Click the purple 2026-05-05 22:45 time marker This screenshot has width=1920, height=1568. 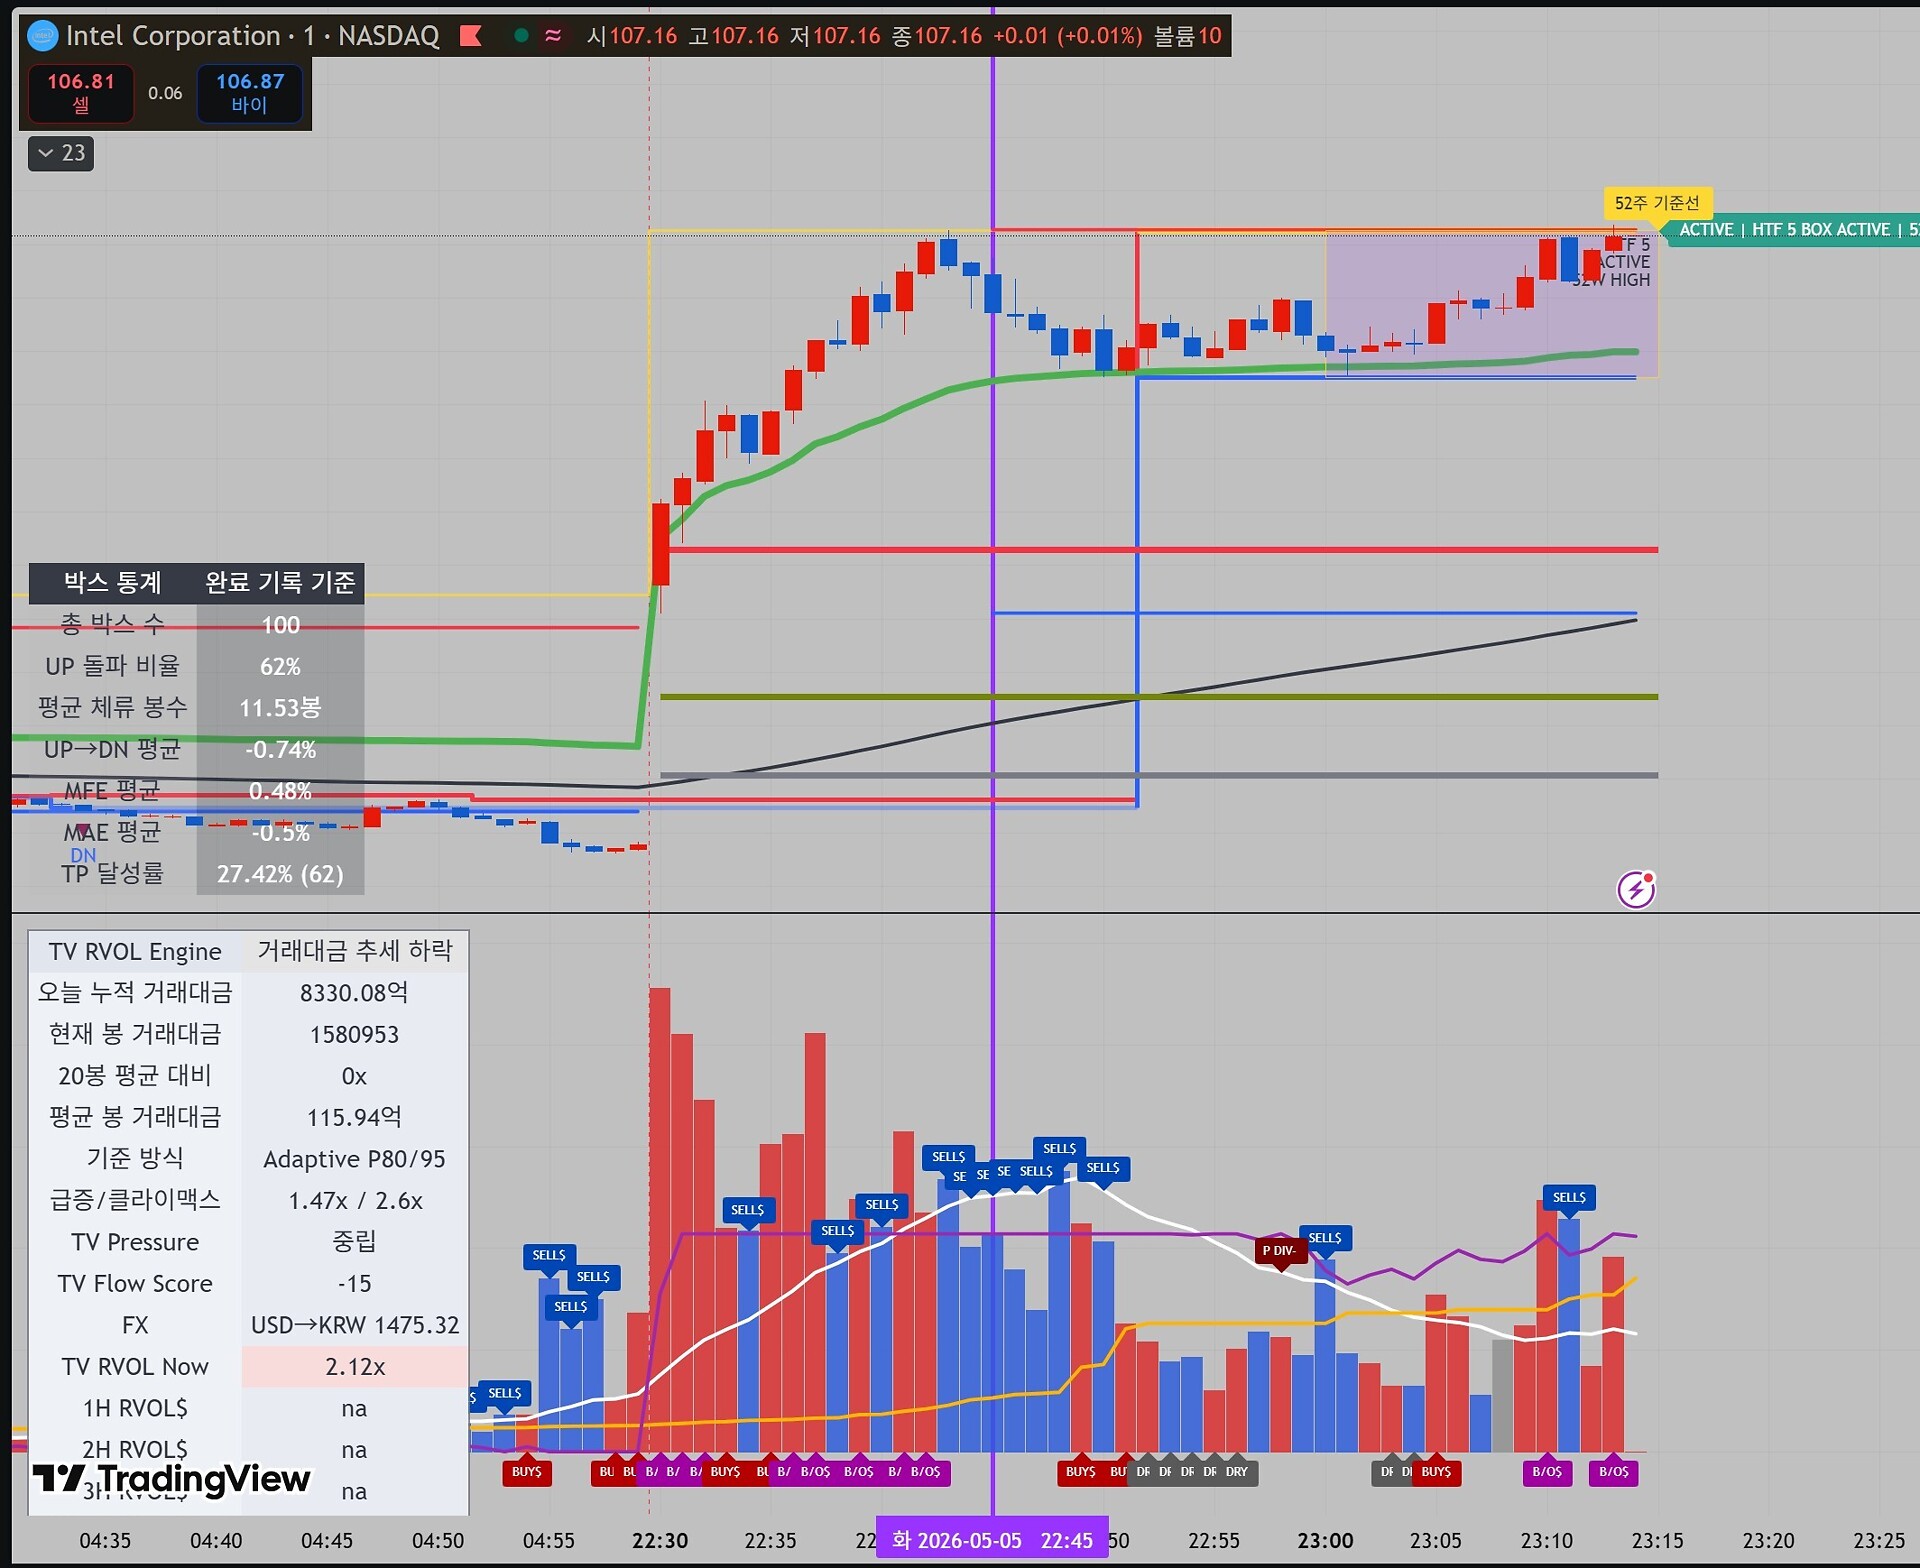[992, 1540]
